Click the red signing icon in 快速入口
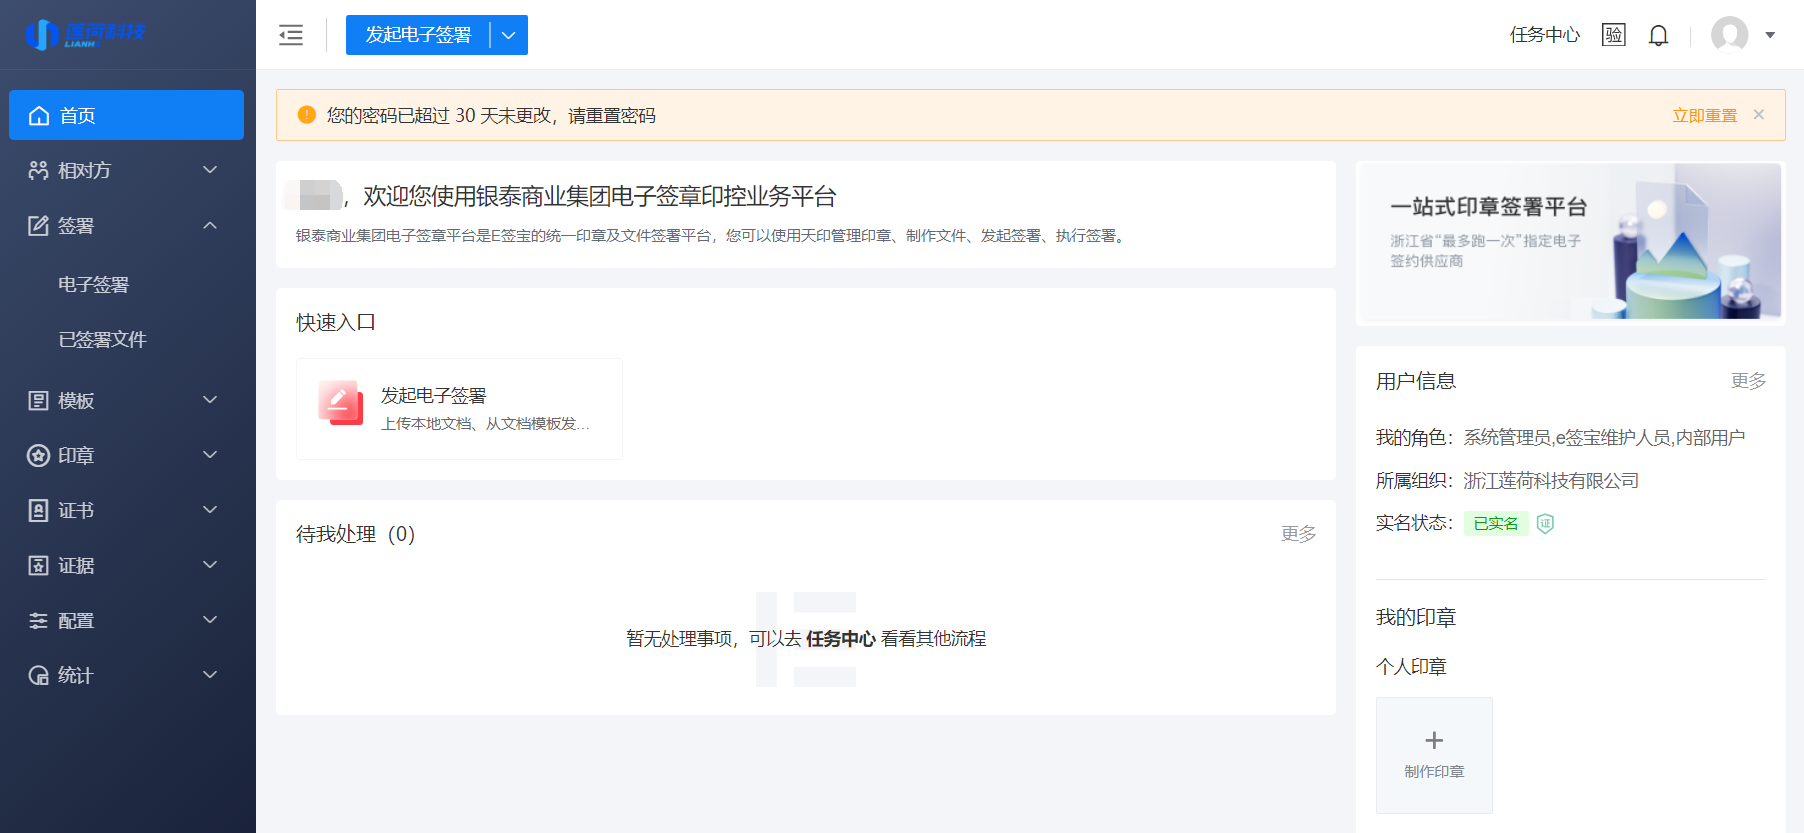Image resolution: width=1804 pixels, height=833 pixels. coord(341,403)
